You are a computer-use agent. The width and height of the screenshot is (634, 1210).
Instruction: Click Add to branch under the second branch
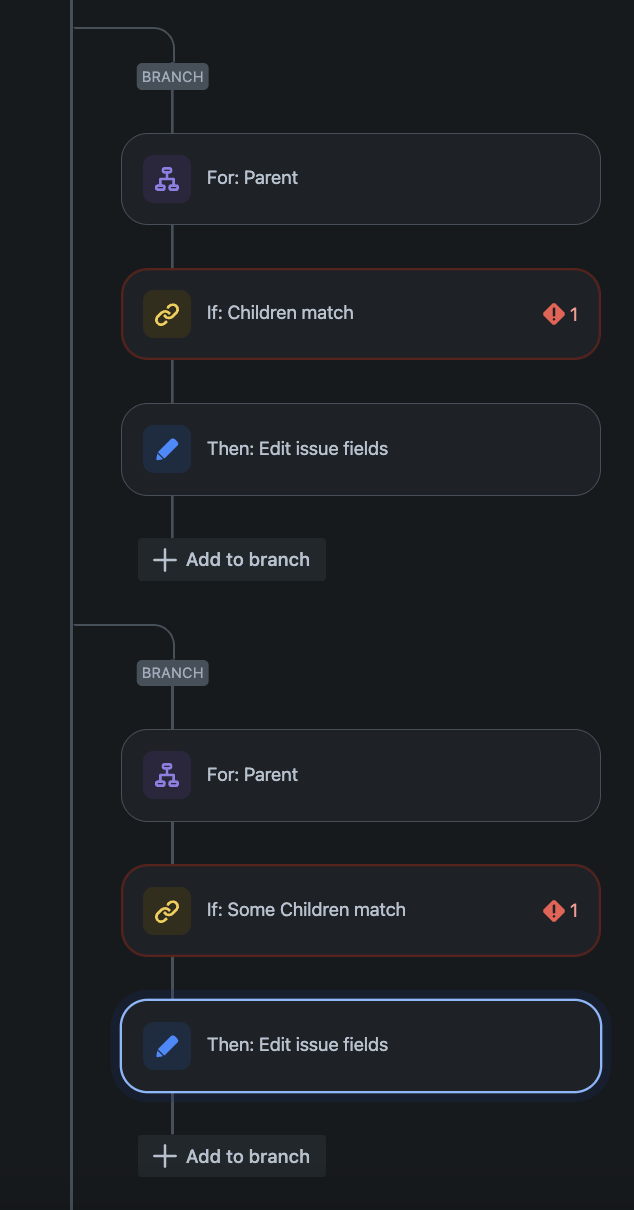(231, 1156)
